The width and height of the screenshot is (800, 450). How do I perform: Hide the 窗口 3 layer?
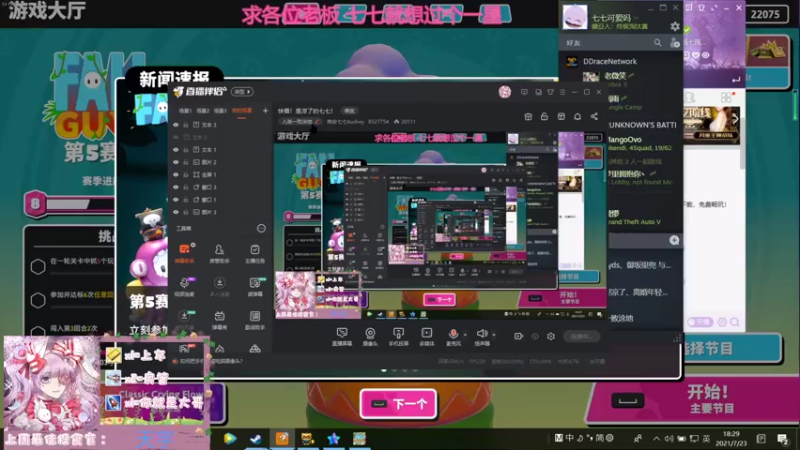(176, 187)
